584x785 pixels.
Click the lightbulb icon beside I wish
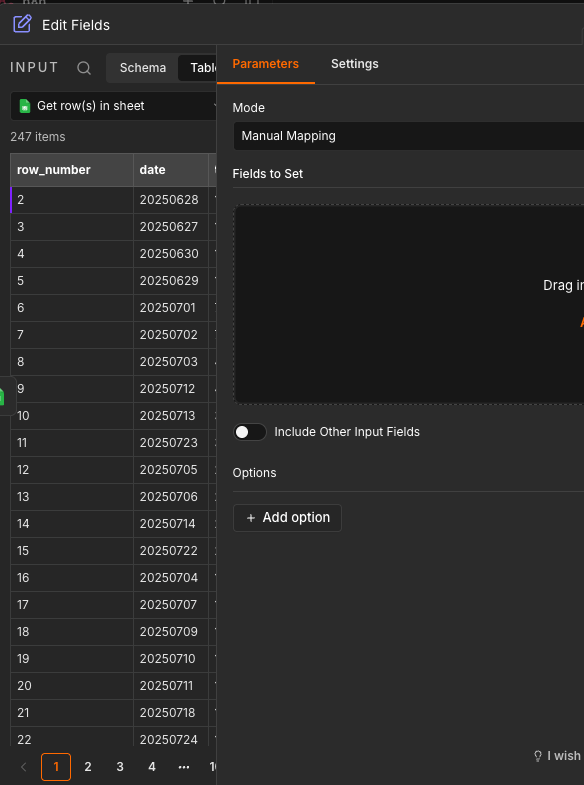[538, 756]
